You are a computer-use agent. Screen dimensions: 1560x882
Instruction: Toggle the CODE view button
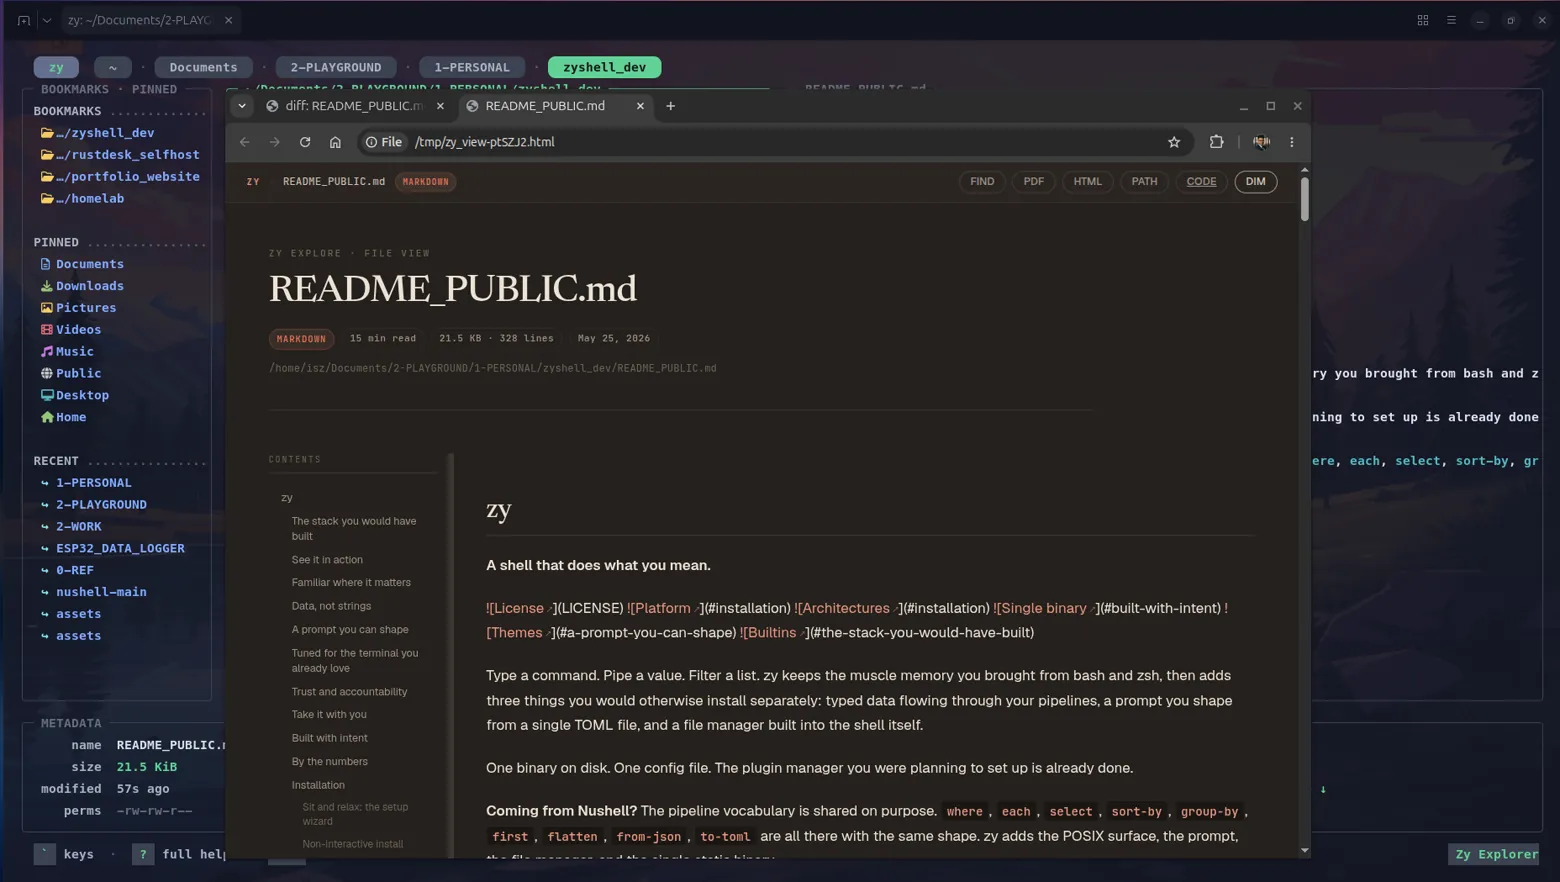coord(1201,182)
